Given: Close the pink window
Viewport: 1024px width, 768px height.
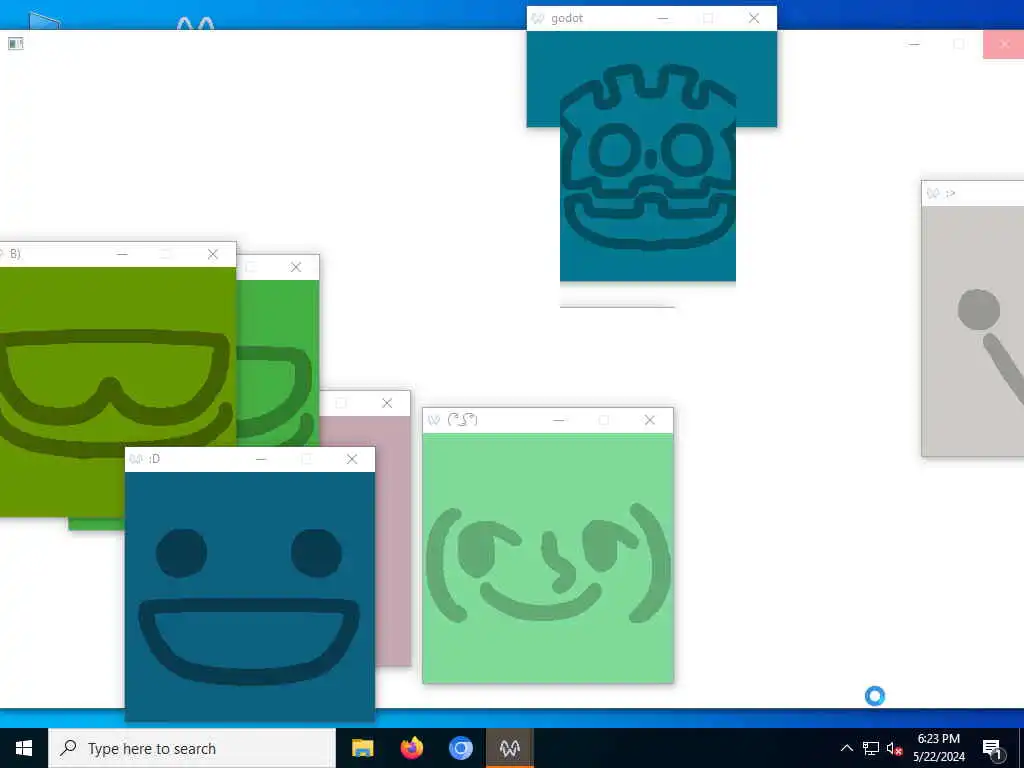Looking at the screenshot, I should click(387, 404).
